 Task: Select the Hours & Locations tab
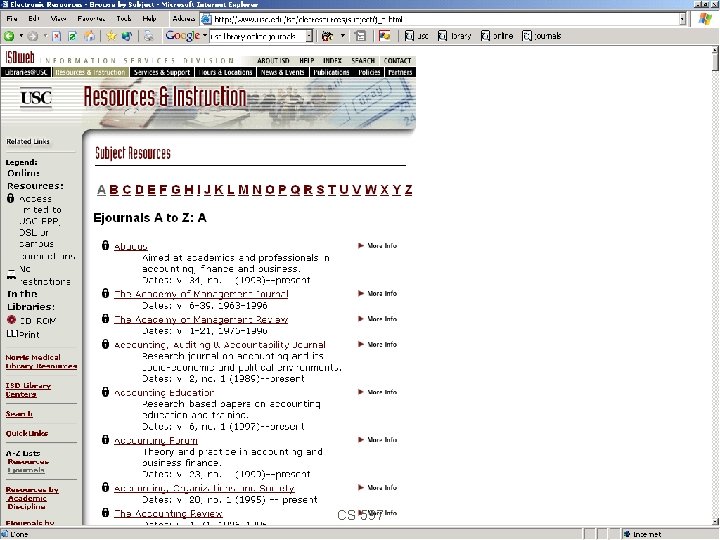[x=225, y=72]
